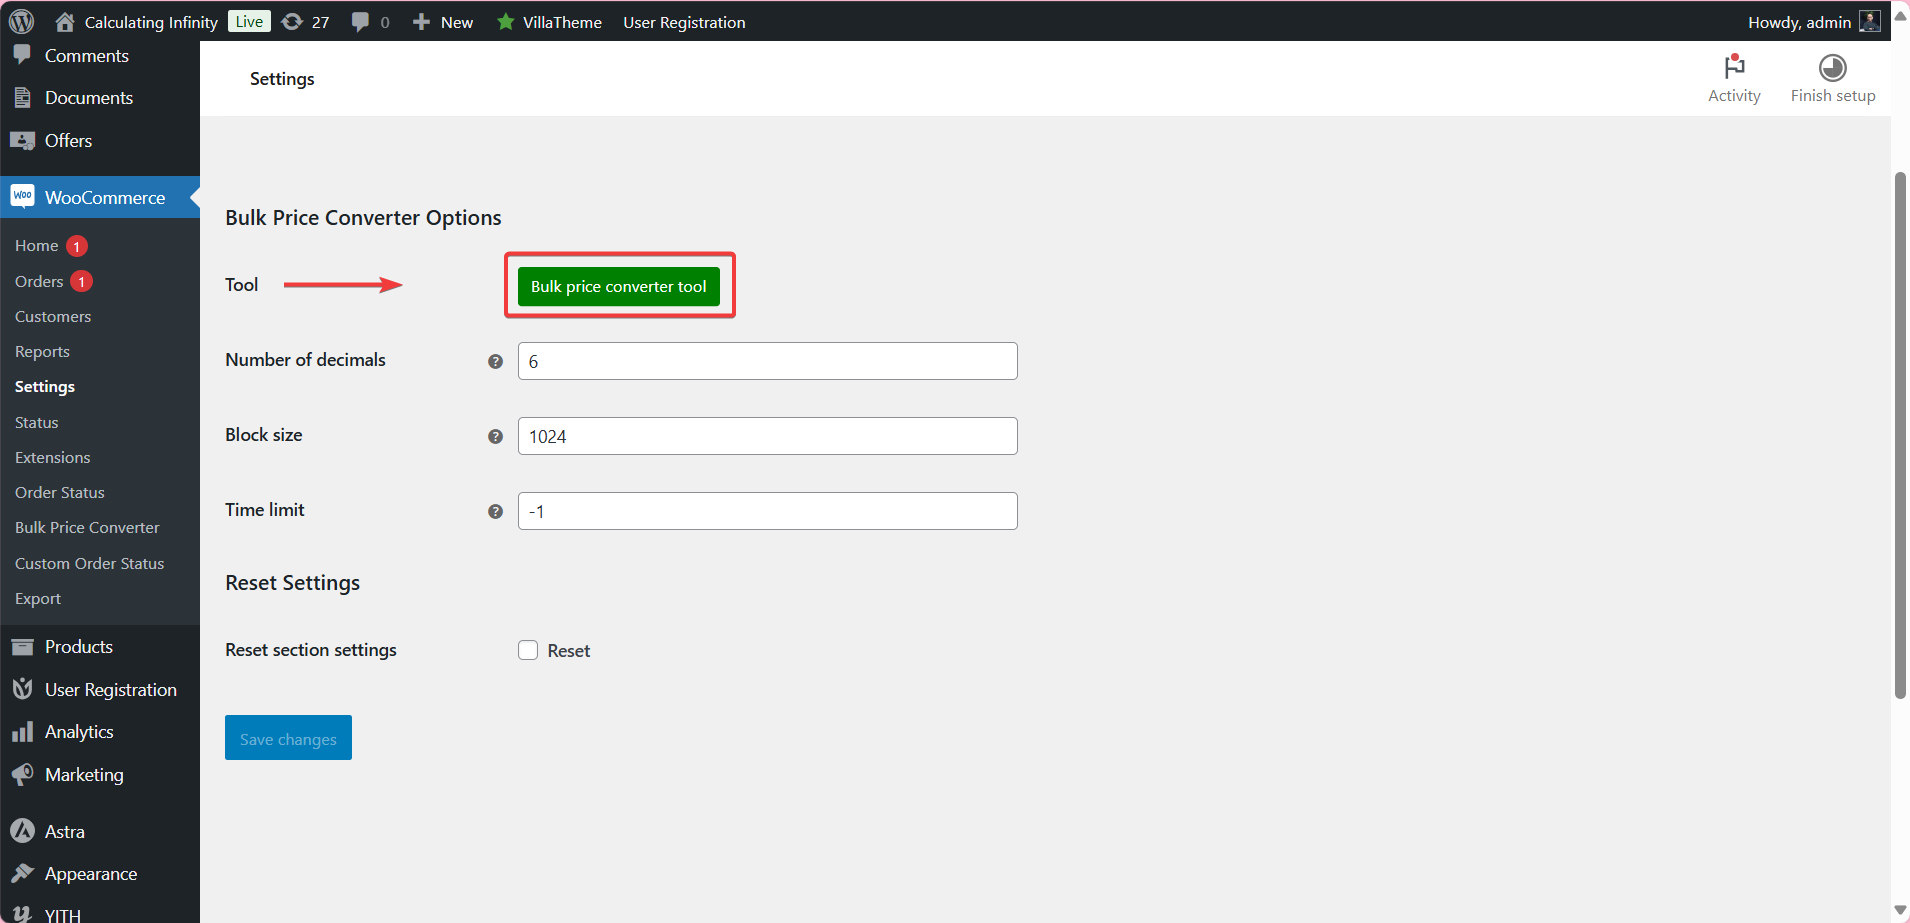Click the plus New icon in admin bar
The height and width of the screenshot is (923, 1910).
coord(422,21)
